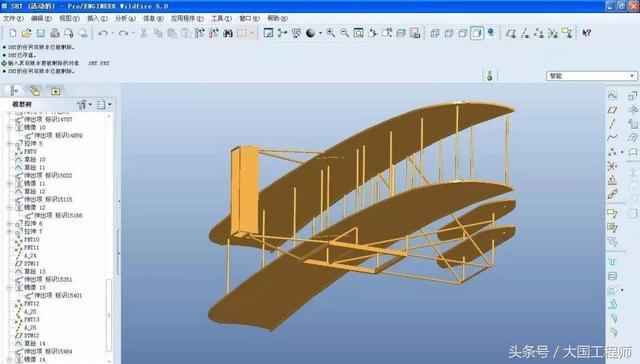Expand the 镜像 10 tree node
Image resolution: width=640 pixels, height=364 pixels.
click(9, 127)
